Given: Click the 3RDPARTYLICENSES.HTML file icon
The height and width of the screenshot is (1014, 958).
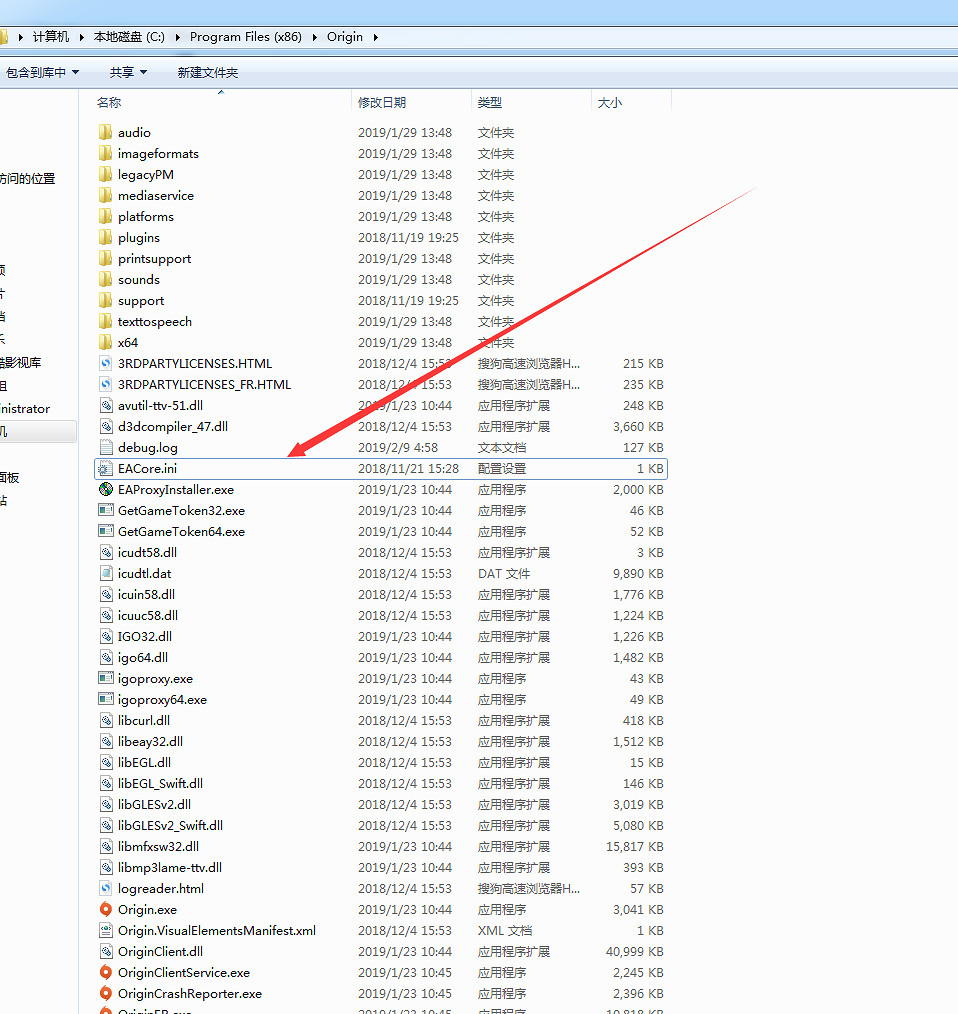Looking at the screenshot, I should click(106, 363).
